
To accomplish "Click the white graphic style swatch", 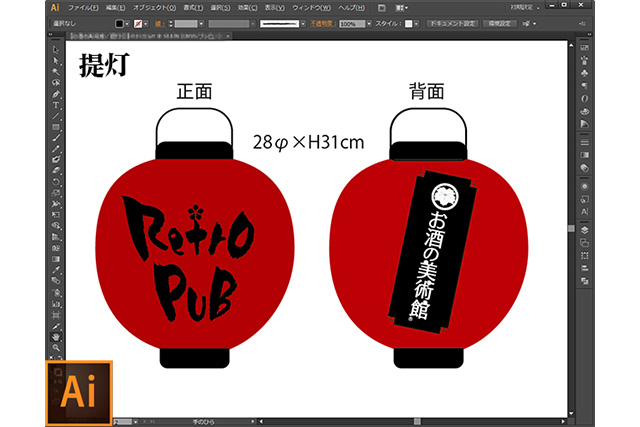I will point(408,24).
